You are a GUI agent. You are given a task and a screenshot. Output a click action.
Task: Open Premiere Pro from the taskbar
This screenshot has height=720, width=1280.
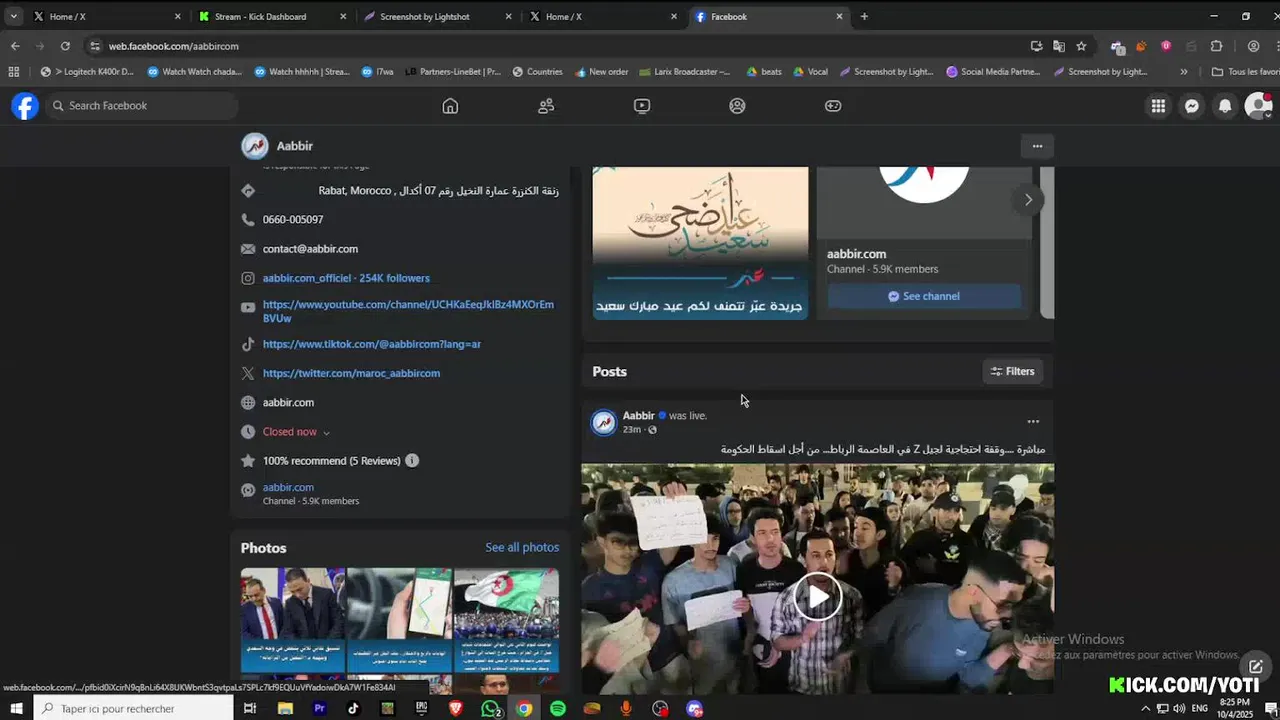tap(319, 709)
